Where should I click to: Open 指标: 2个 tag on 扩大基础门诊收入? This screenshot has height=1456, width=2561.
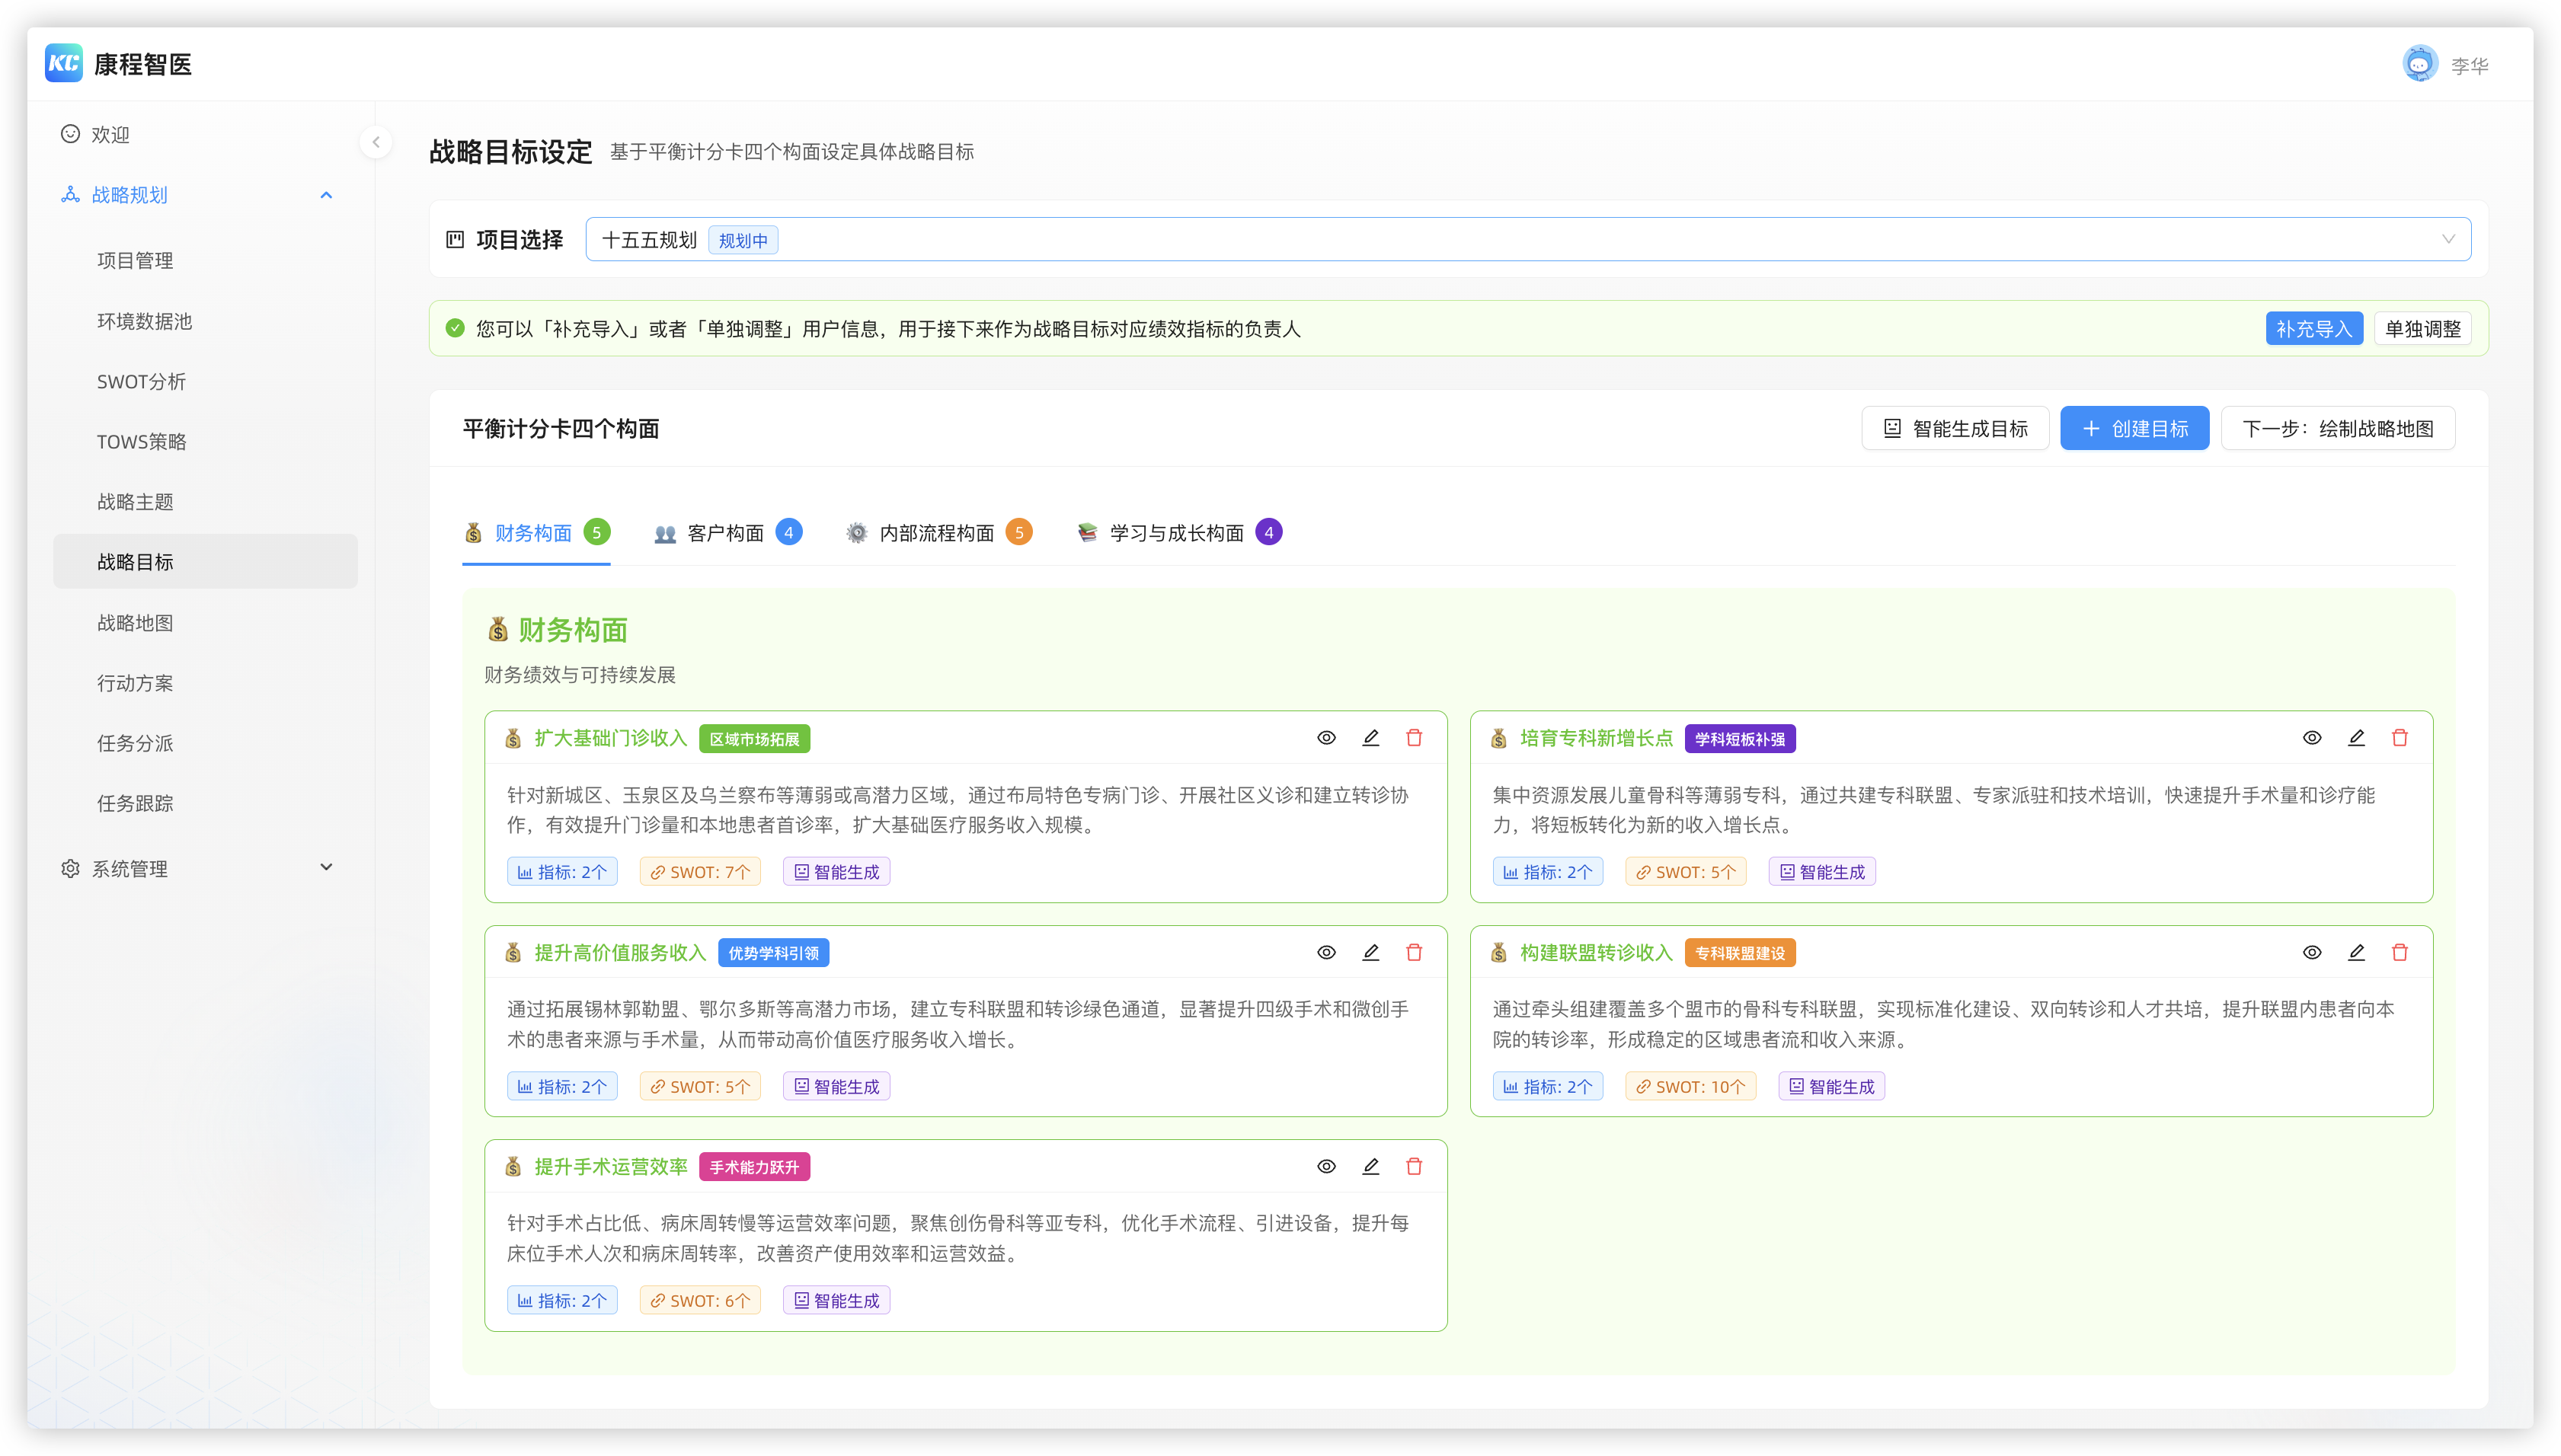click(x=562, y=872)
